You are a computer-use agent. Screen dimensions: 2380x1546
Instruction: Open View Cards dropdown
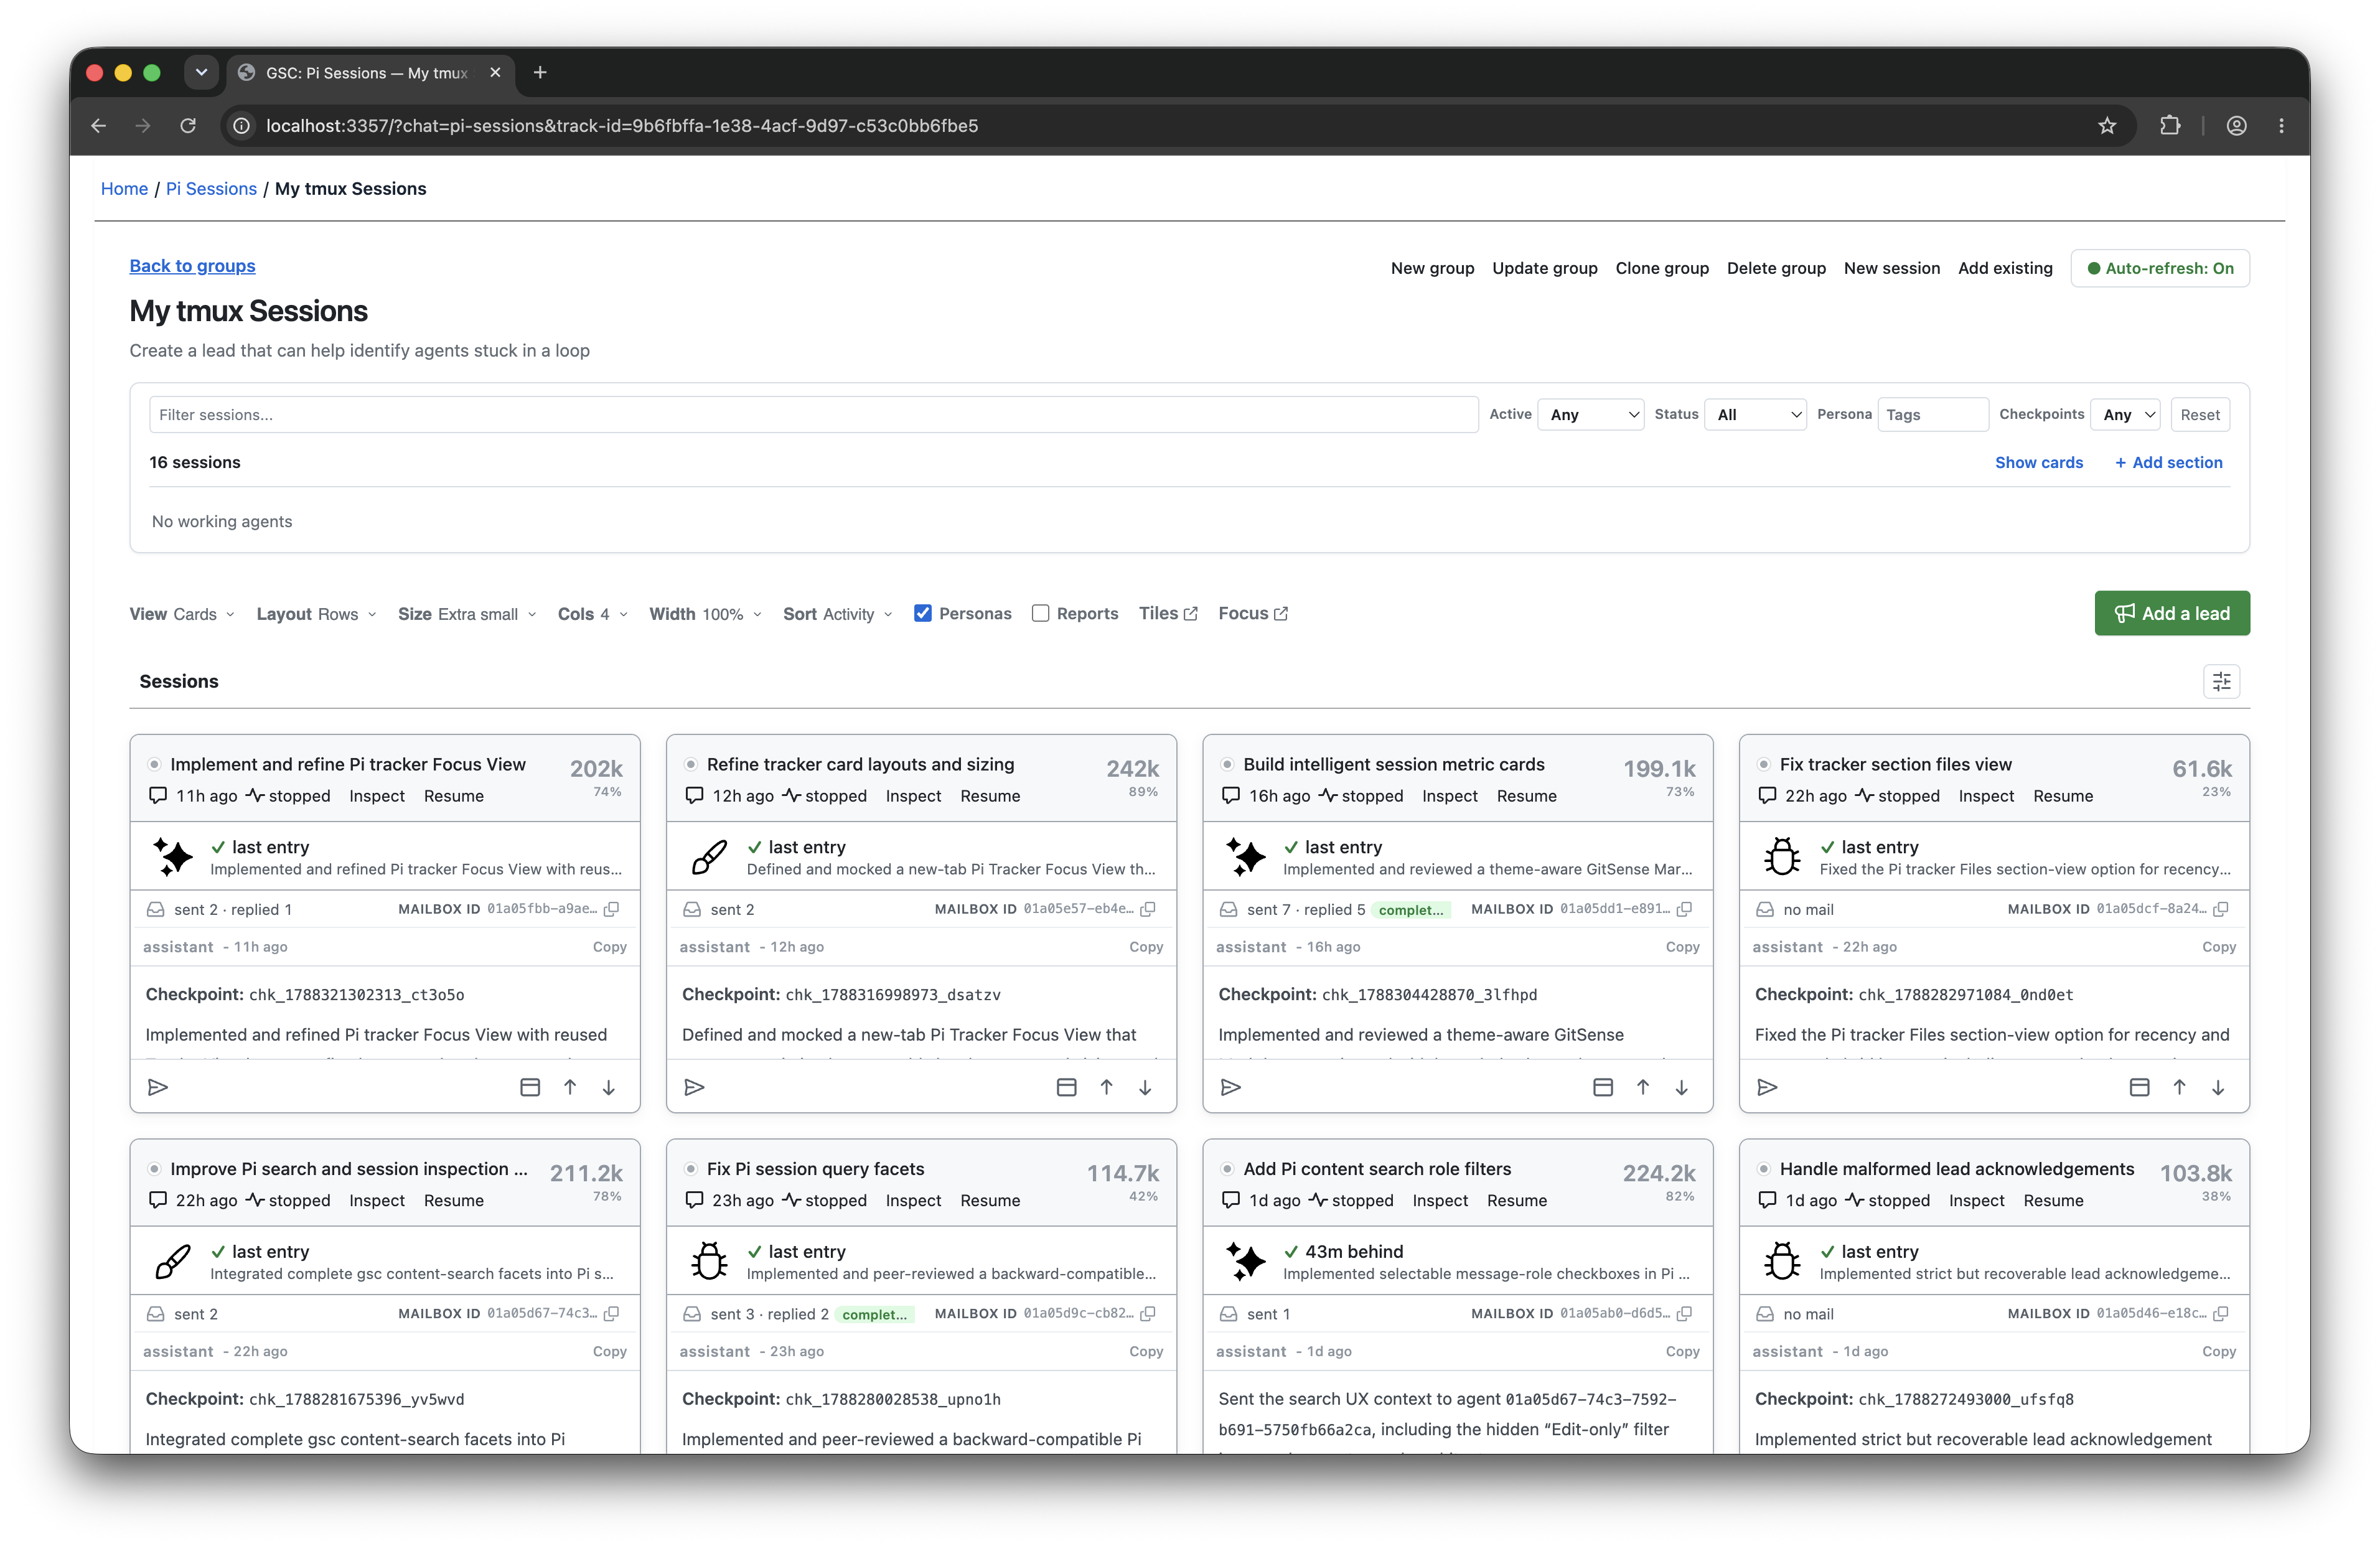[182, 614]
